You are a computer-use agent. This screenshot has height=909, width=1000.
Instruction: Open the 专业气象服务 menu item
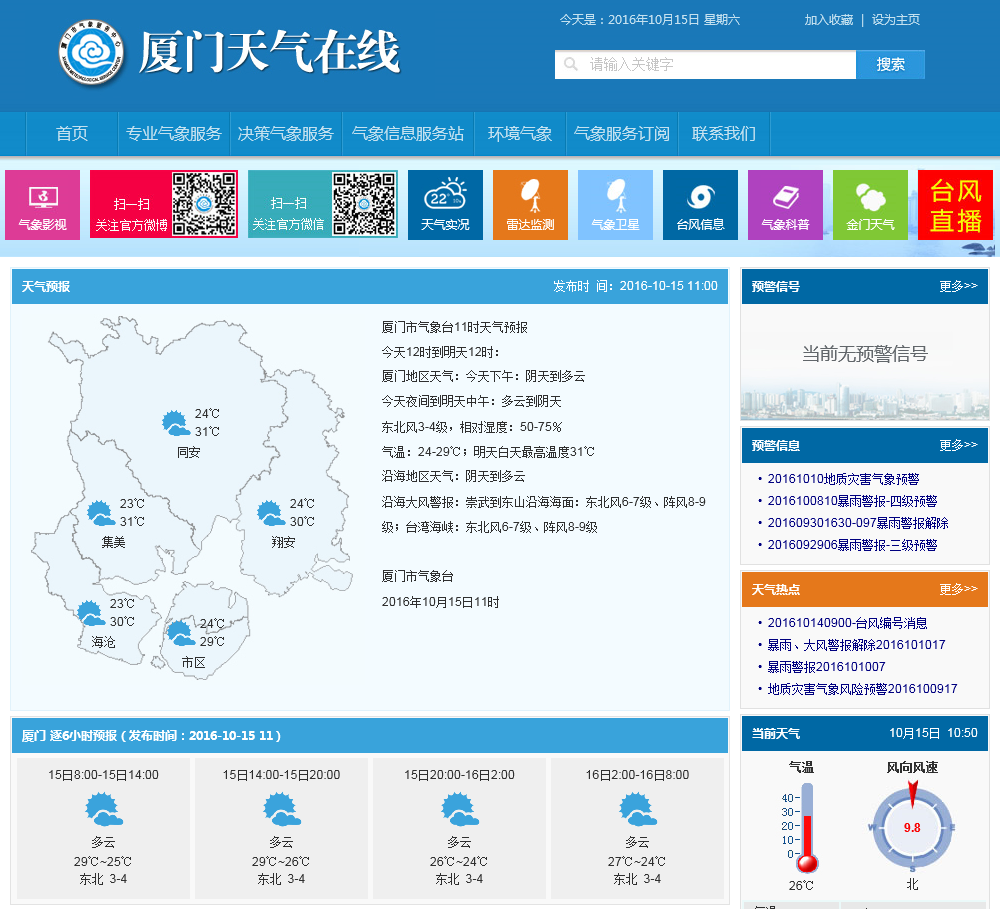[x=173, y=133]
